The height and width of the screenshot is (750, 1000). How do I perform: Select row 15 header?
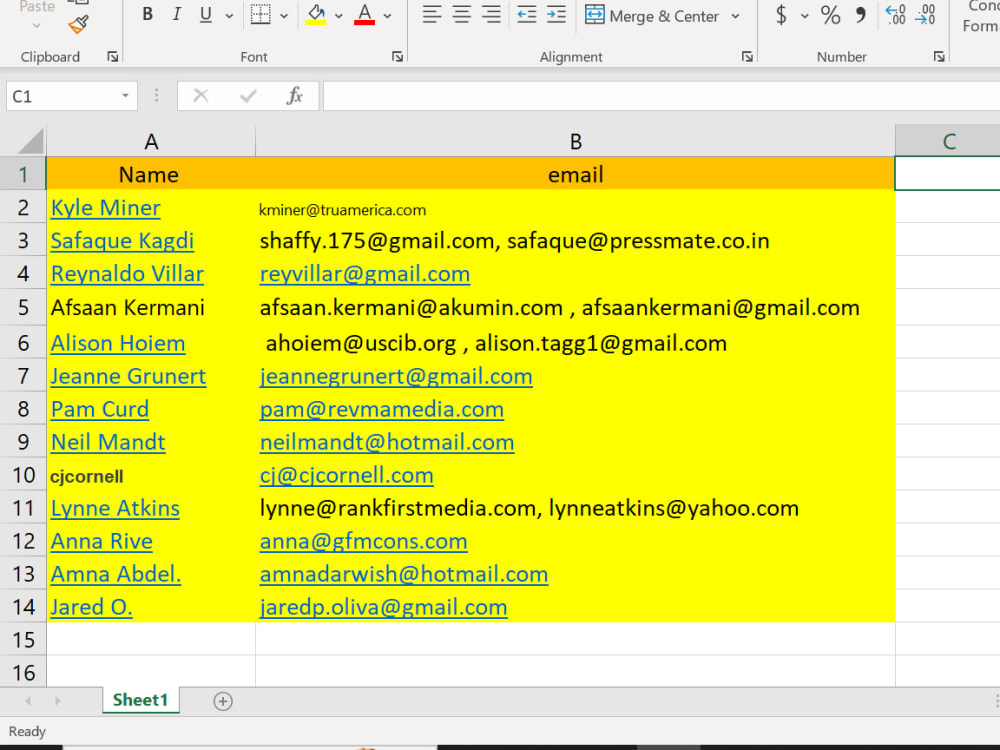click(23, 640)
